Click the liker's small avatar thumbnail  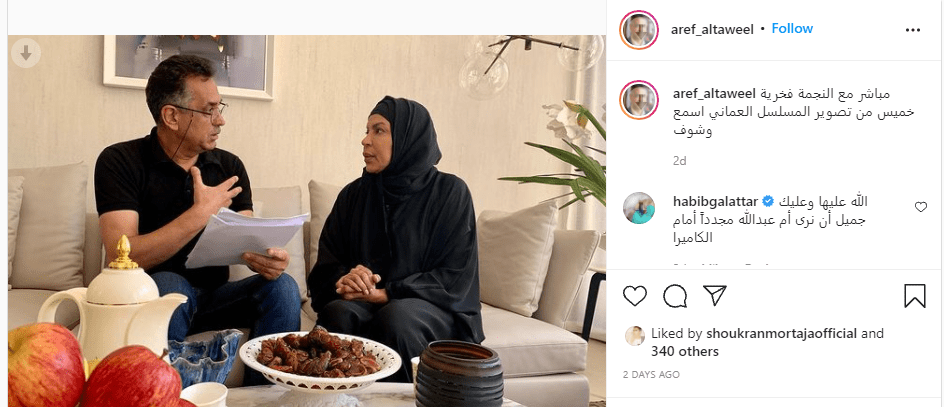pyautogui.click(x=635, y=335)
